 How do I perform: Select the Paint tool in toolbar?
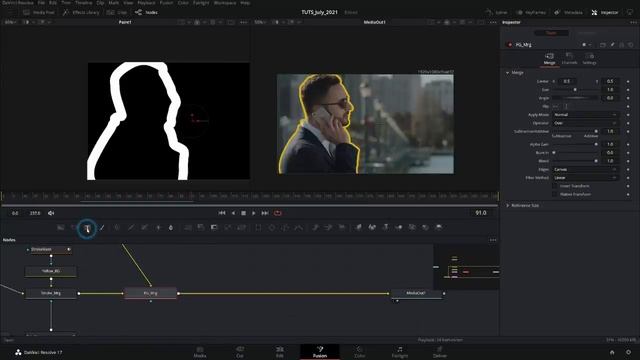click(102, 227)
